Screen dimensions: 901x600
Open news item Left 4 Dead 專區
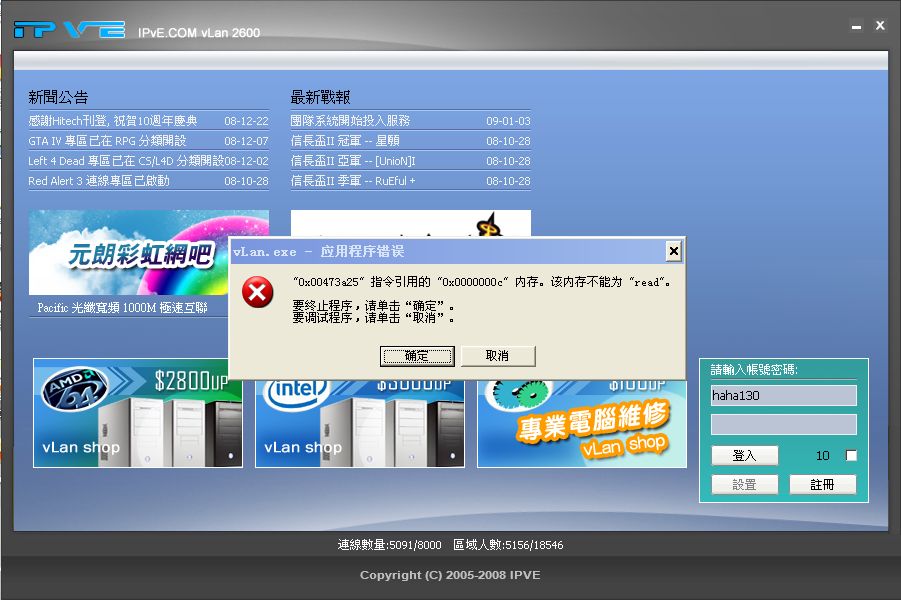click(126, 161)
